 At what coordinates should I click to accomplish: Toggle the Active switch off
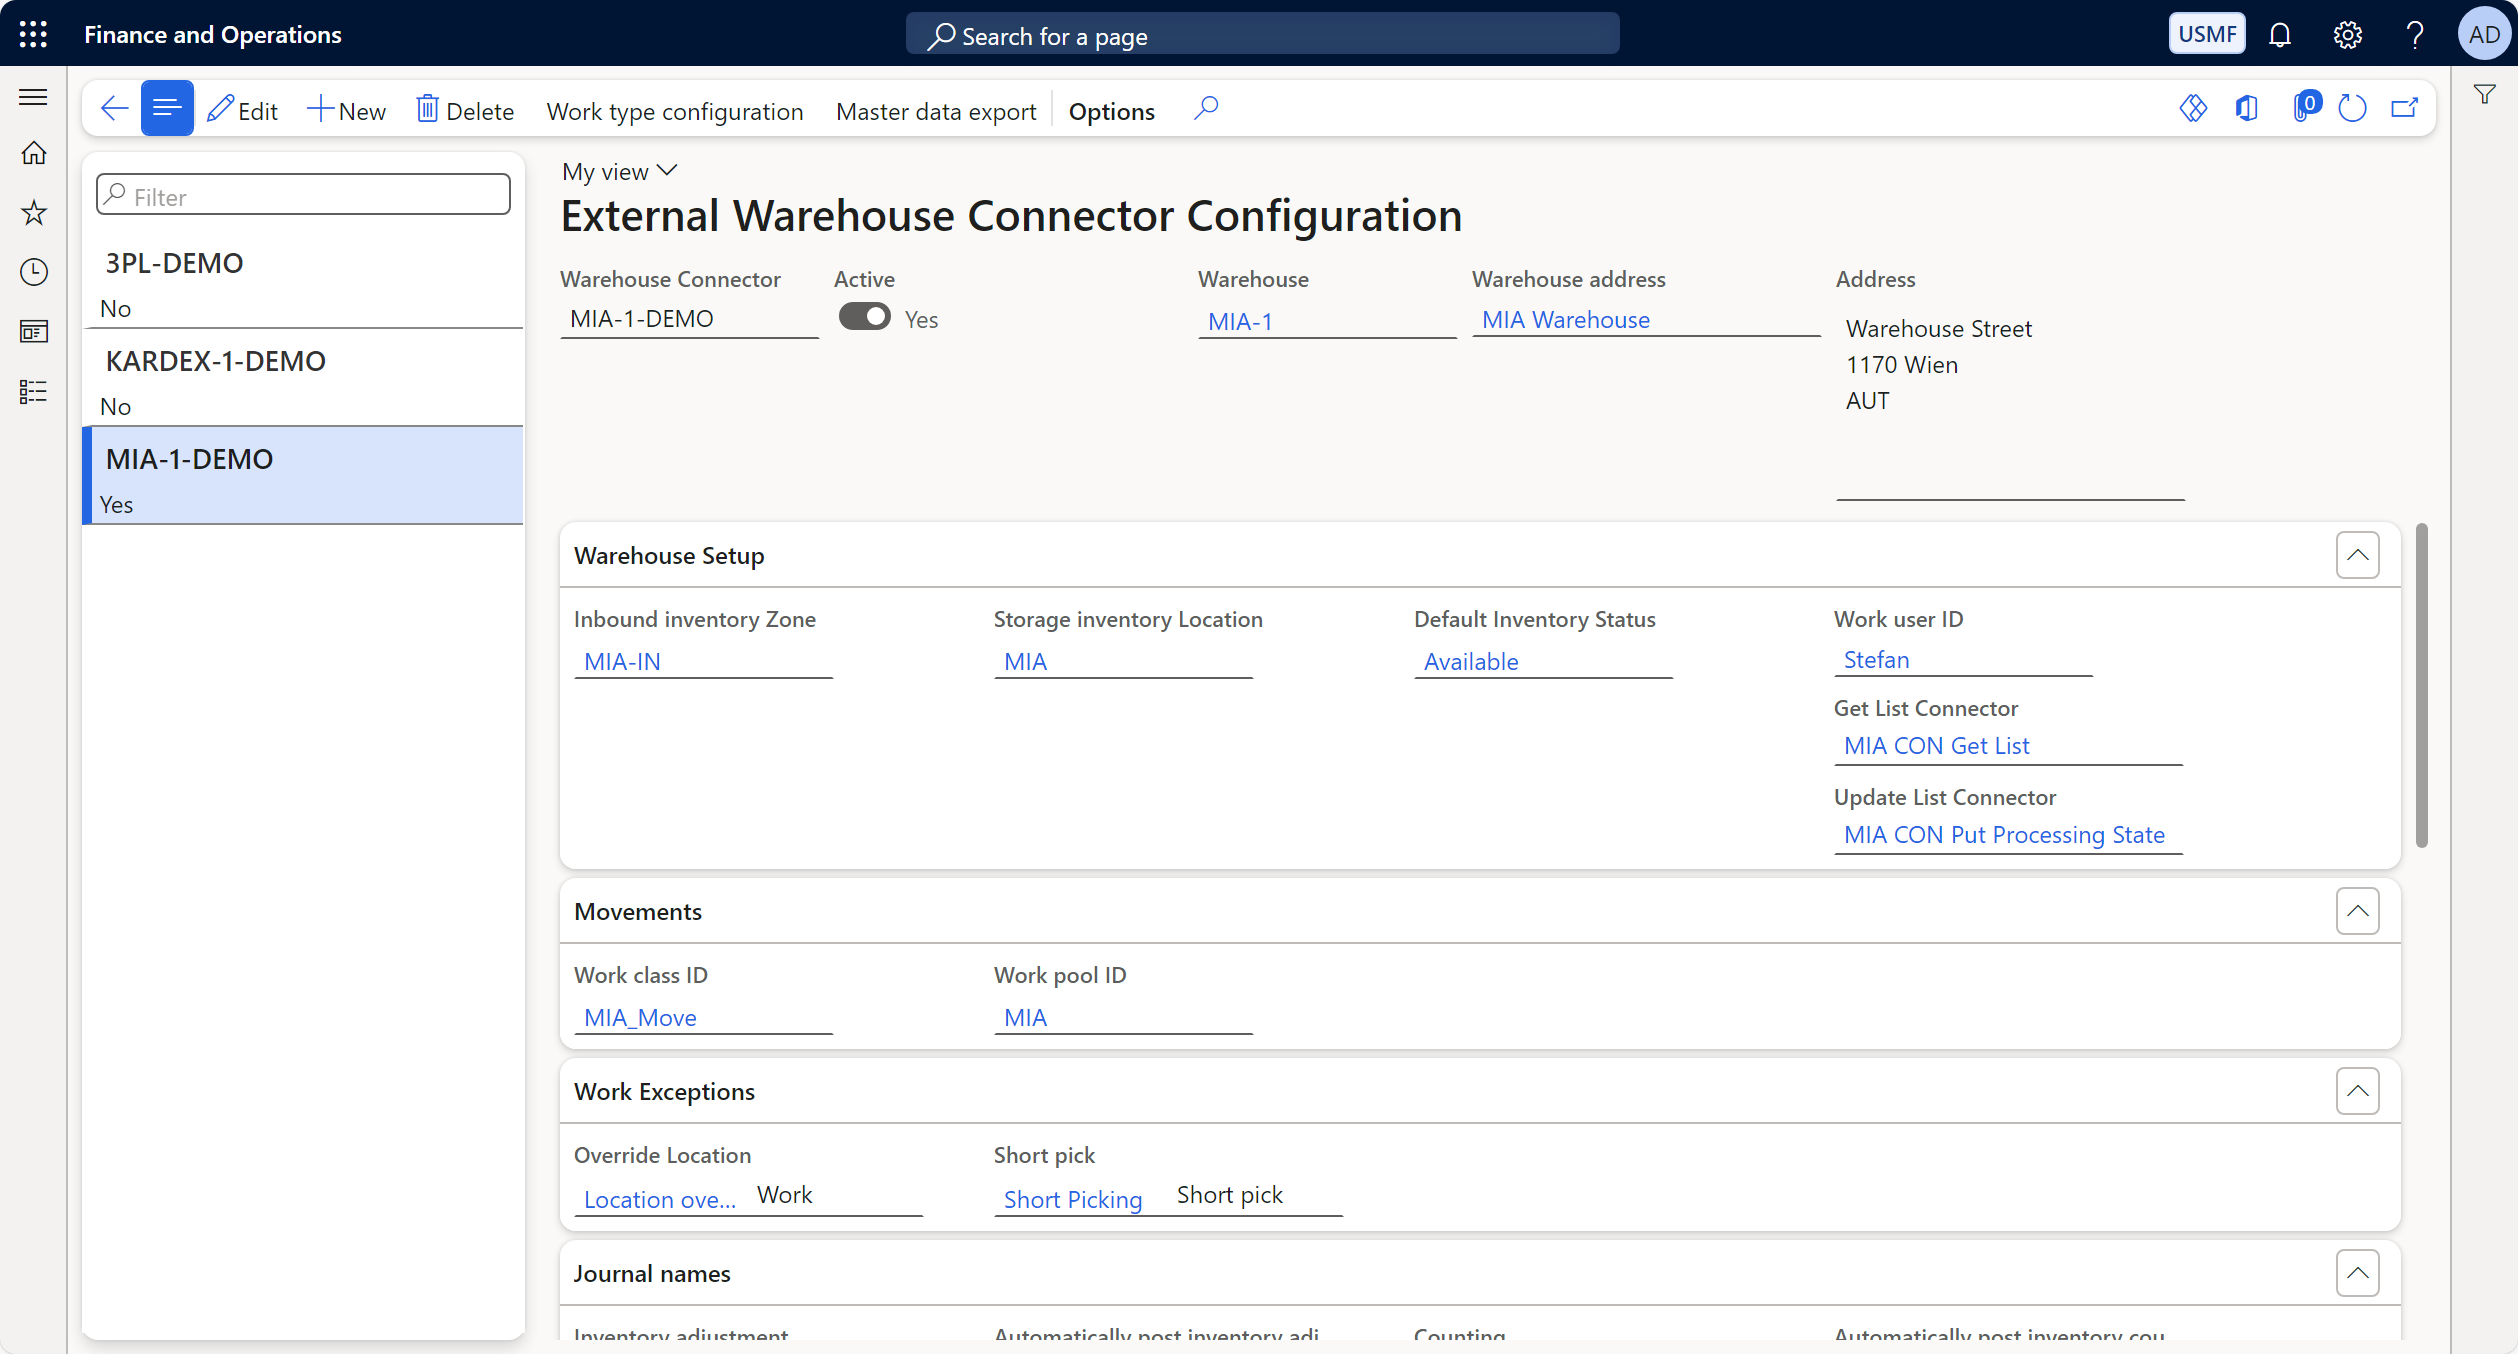tap(864, 317)
